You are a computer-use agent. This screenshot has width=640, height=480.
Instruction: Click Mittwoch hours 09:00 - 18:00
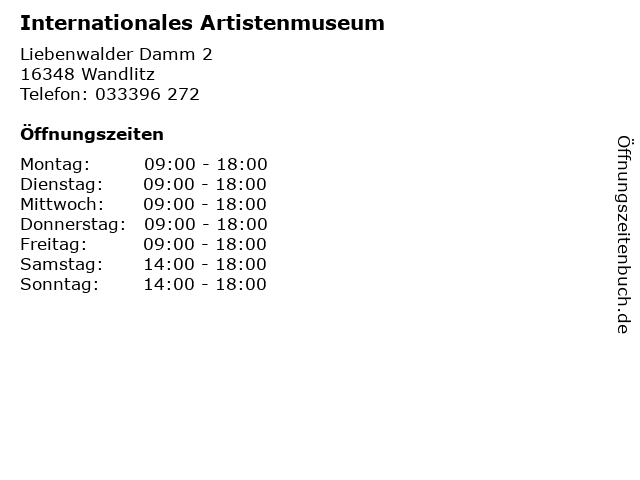205,204
